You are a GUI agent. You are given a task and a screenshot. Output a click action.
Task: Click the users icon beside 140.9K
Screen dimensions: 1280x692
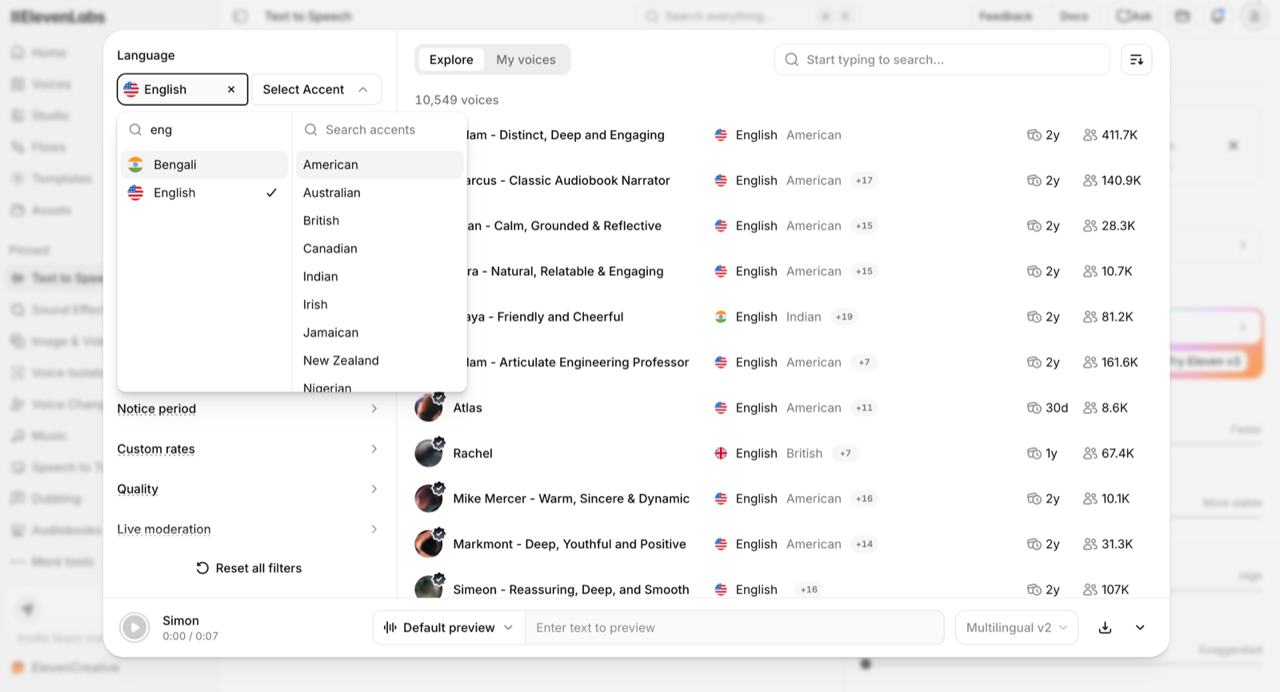1090,181
